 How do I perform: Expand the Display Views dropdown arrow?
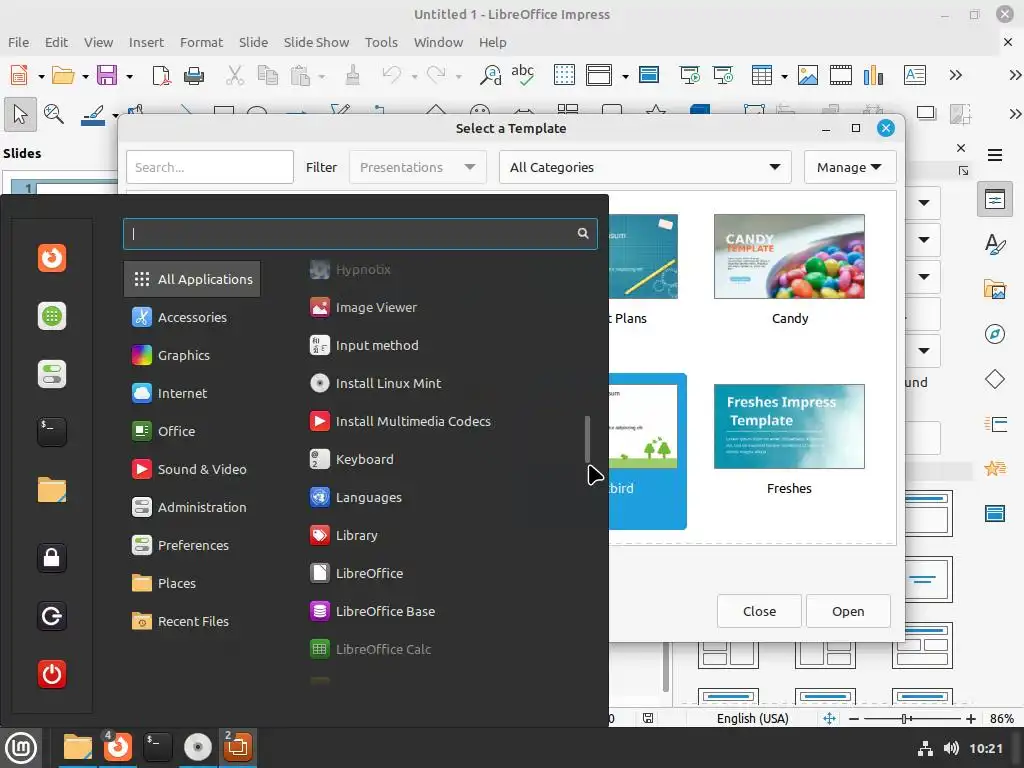625,76
